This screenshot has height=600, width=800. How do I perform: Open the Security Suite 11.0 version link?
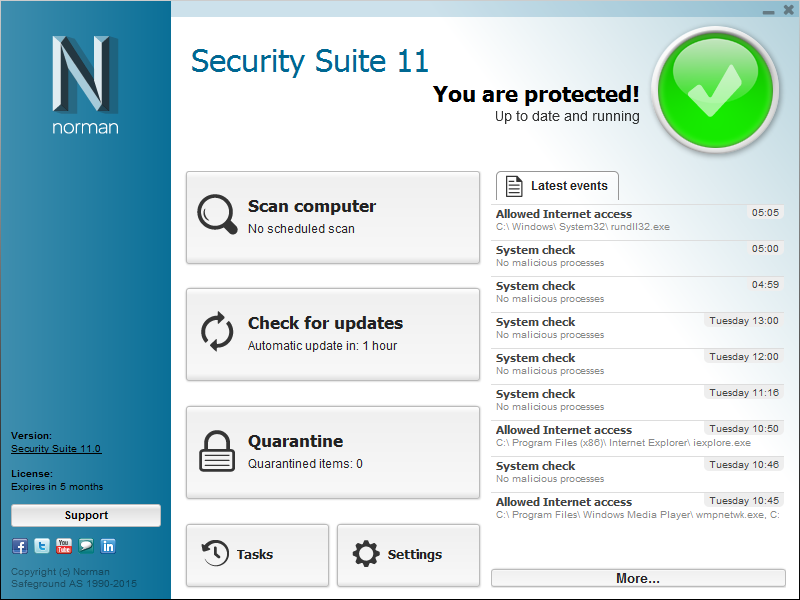tap(56, 449)
